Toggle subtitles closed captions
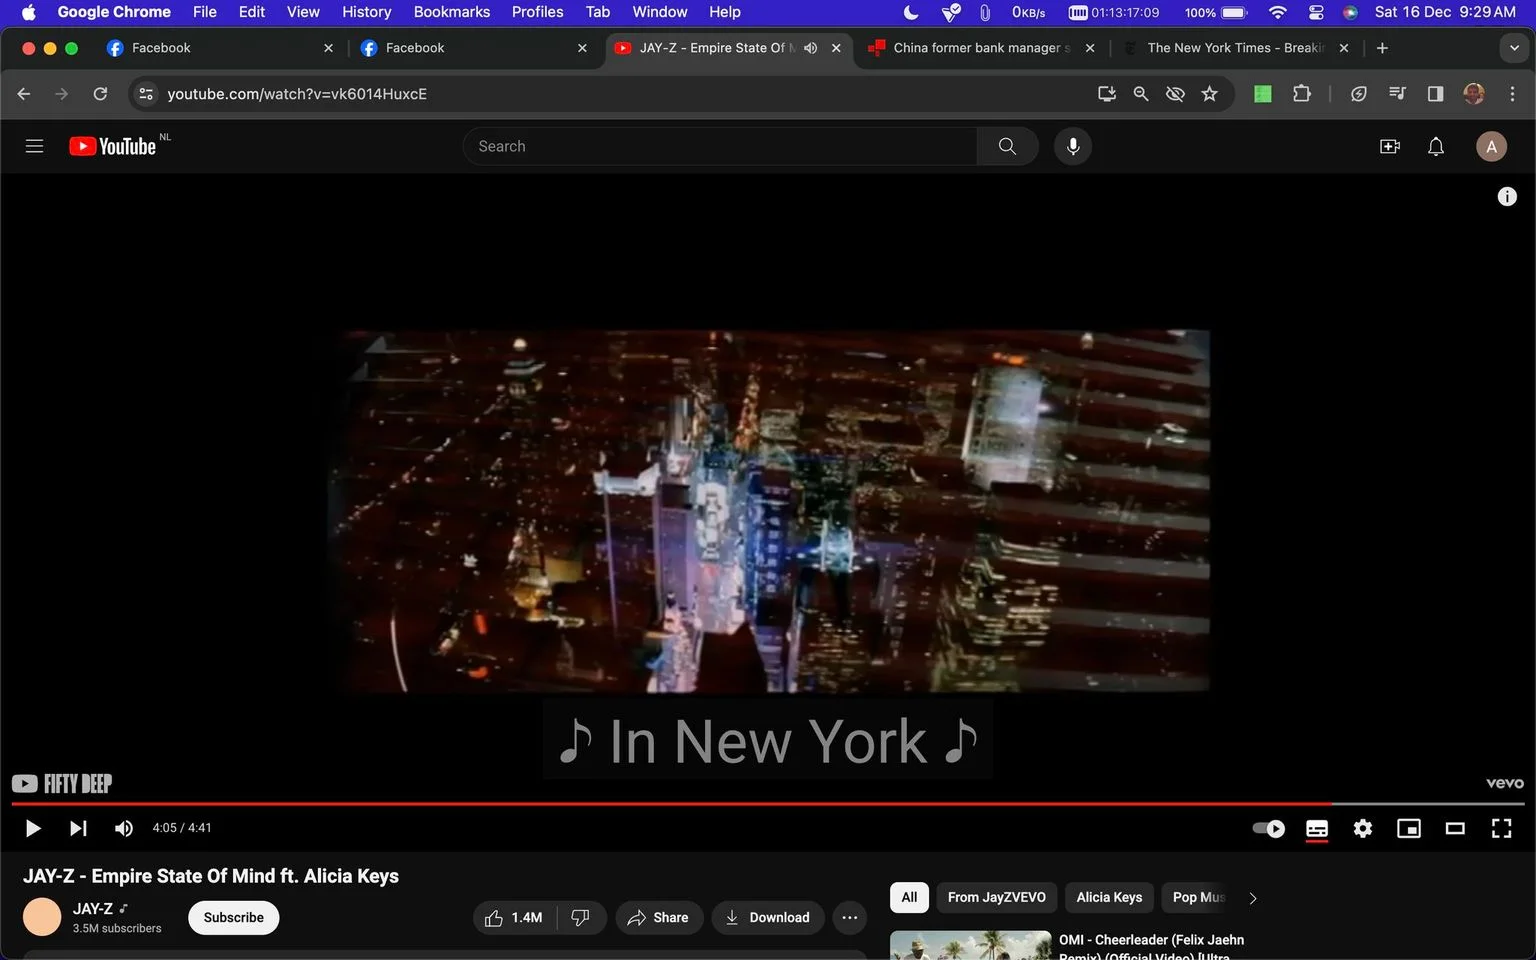The image size is (1536, 960). tap(1316, 828)
